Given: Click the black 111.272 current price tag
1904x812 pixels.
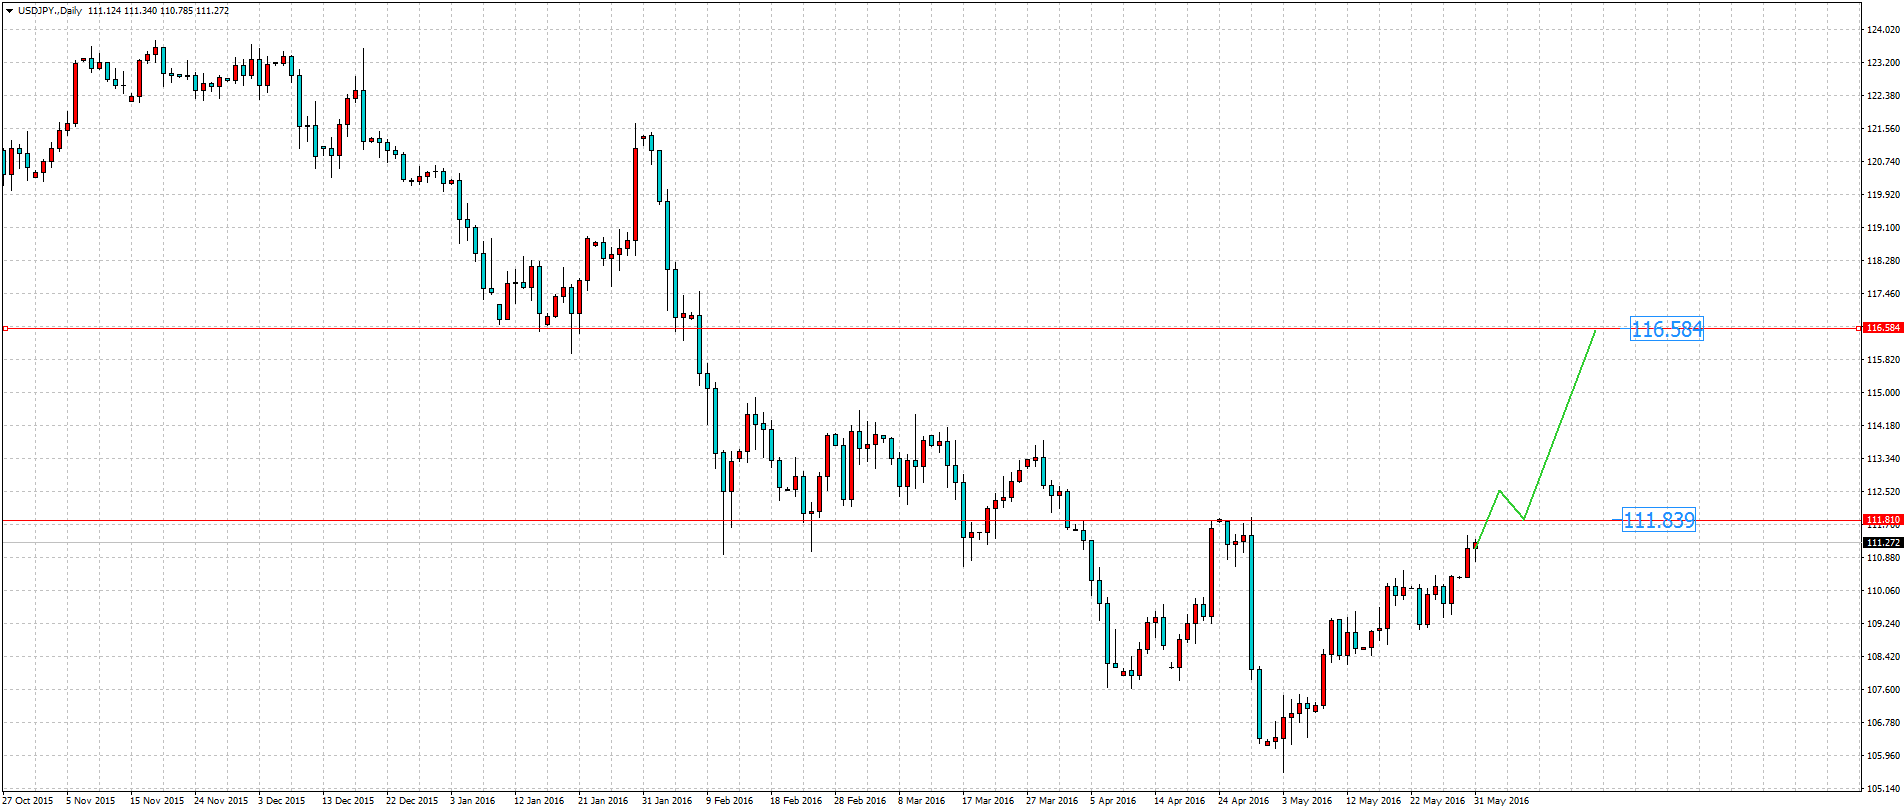Looking at the screenshot, I should click(x=1882, y=542).
